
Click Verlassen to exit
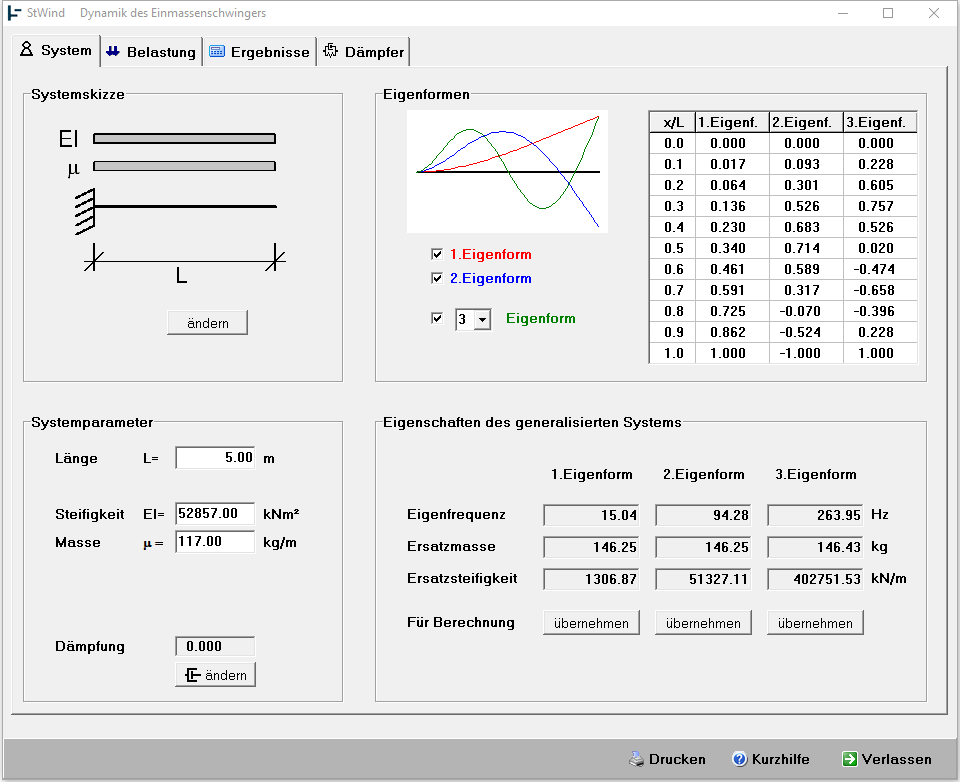[887, 759]
